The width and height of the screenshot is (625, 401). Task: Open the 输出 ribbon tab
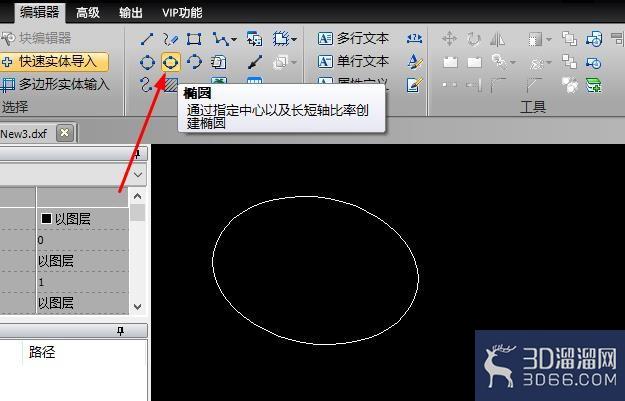pos(131,13)
